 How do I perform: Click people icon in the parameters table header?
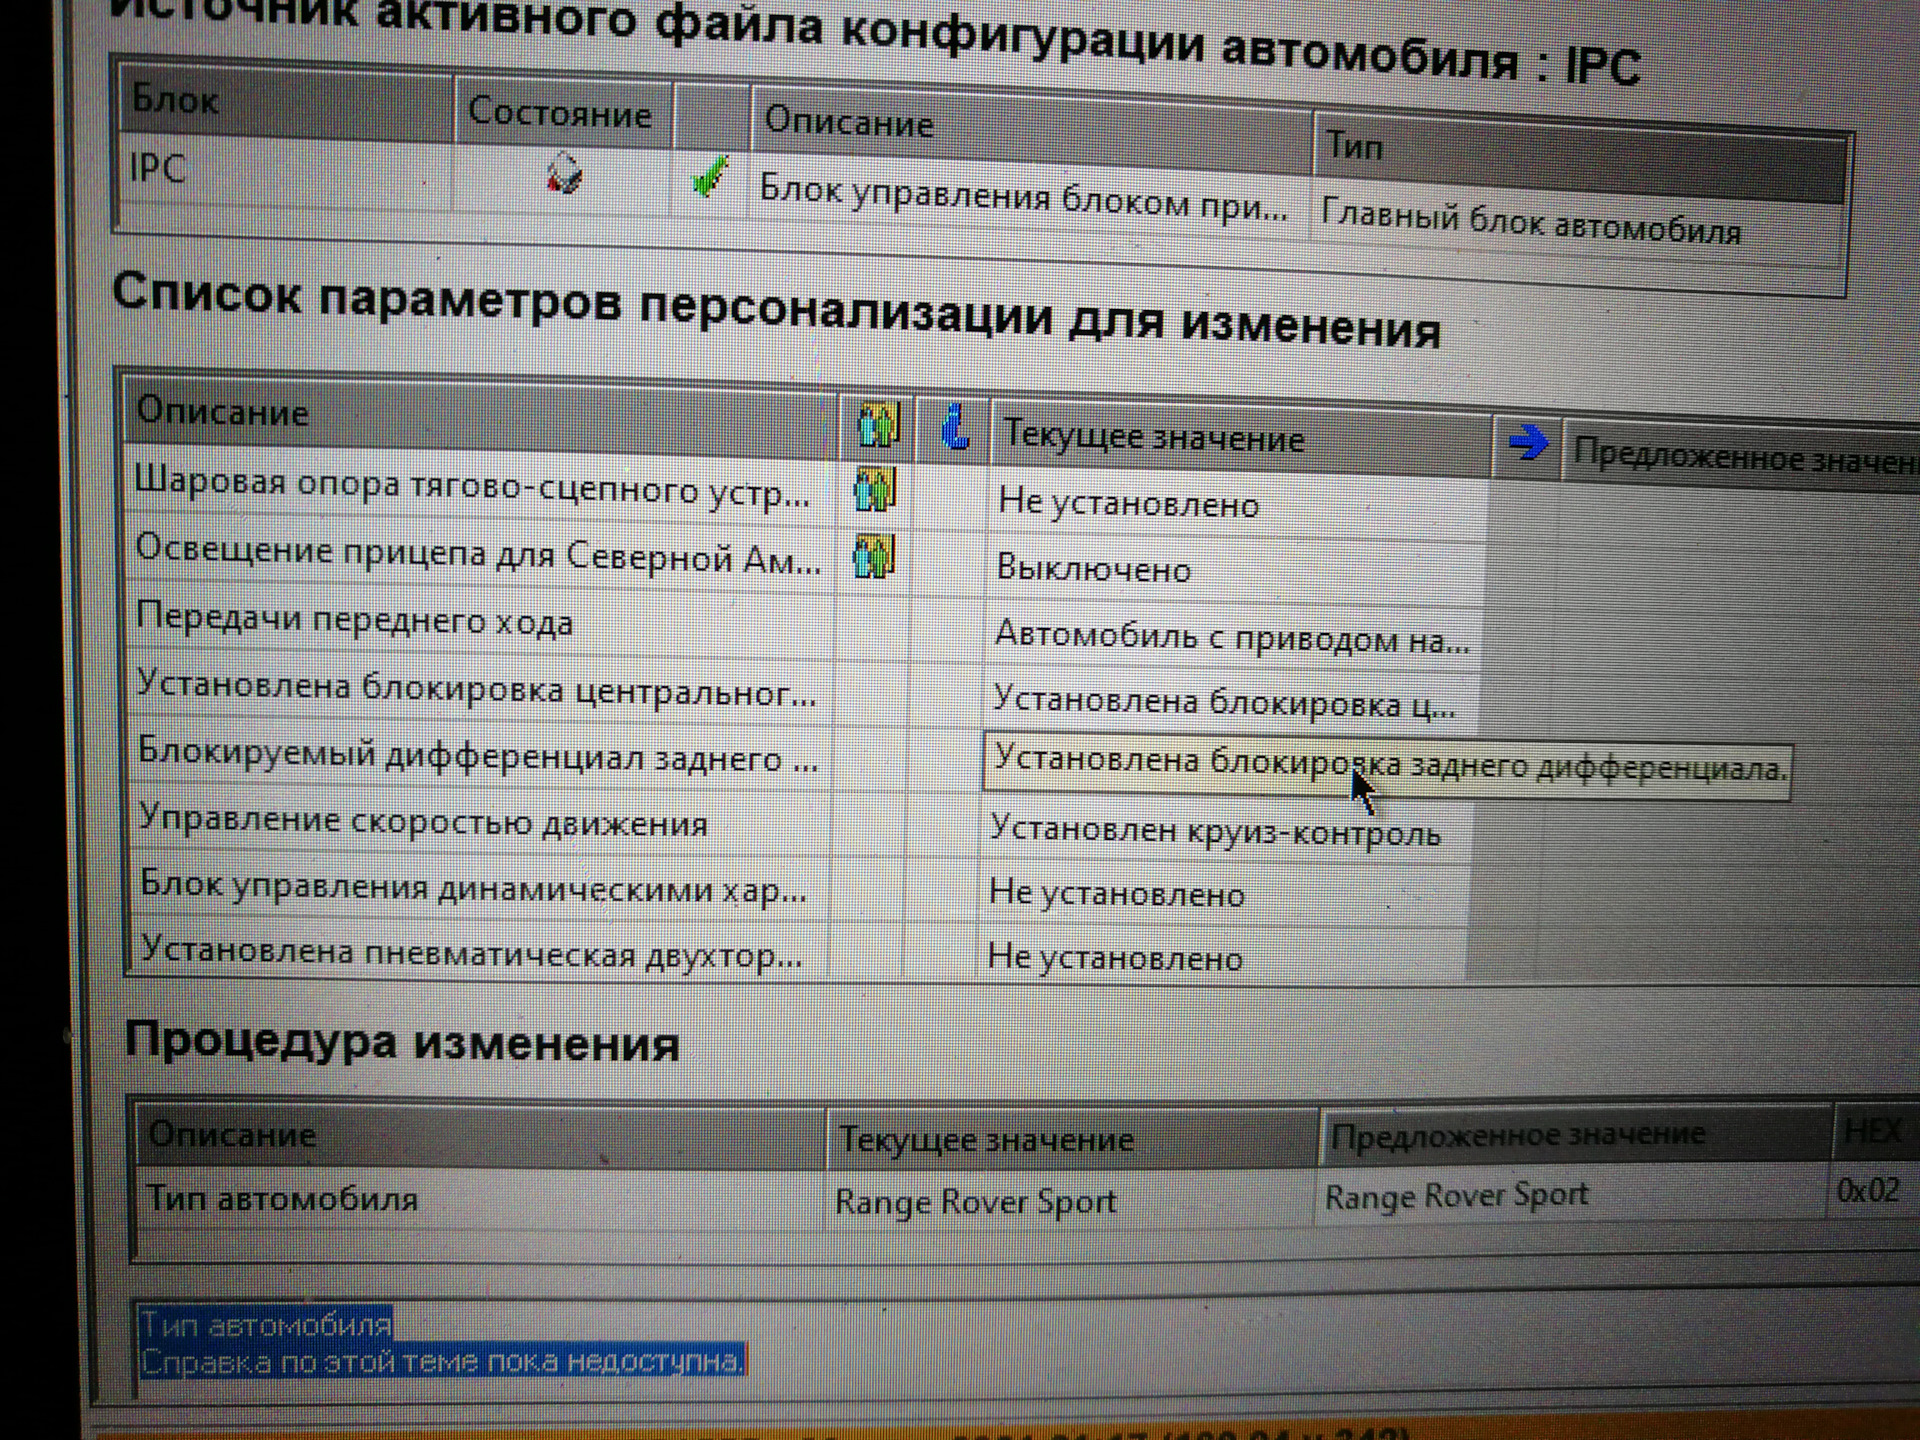point(878,425)
